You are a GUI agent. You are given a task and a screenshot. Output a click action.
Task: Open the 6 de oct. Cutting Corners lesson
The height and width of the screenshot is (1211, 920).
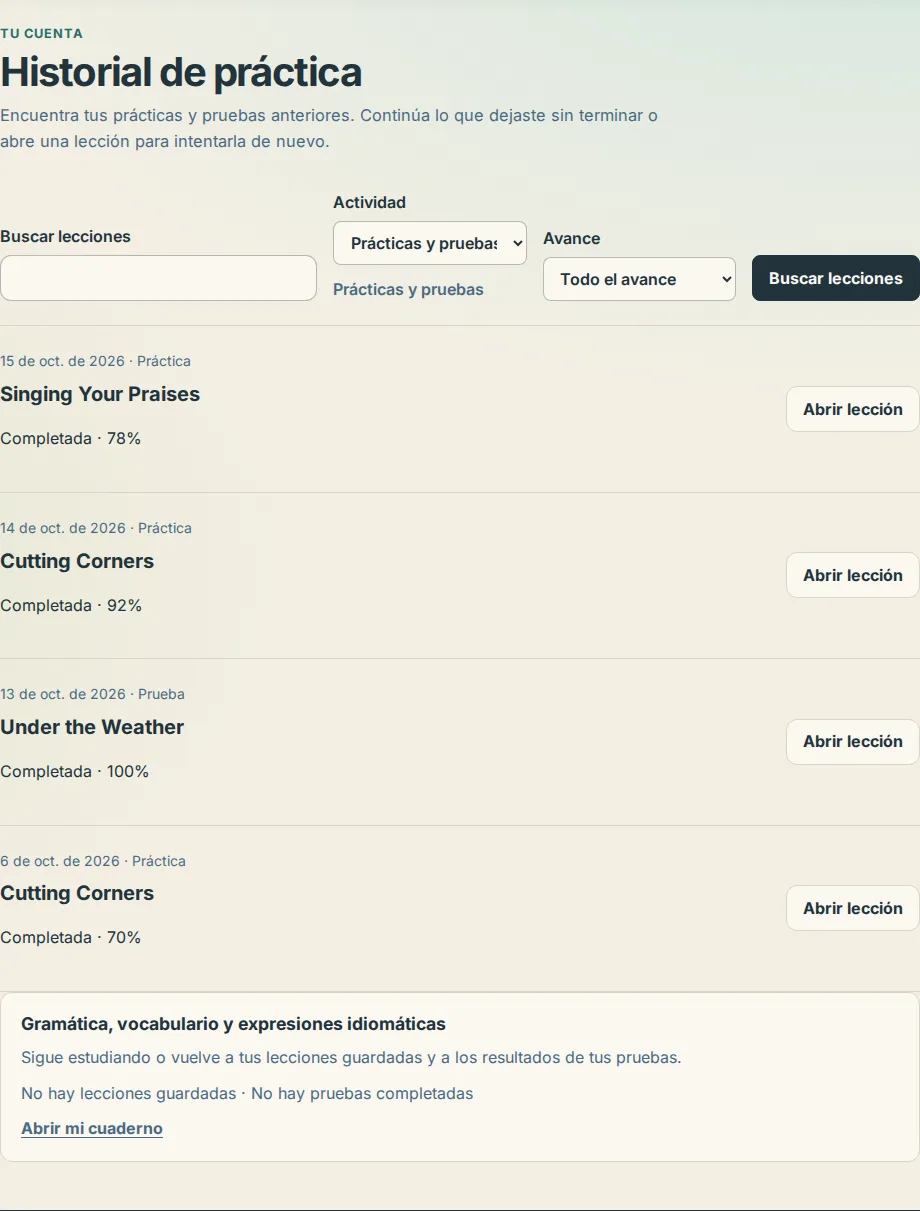pos(853,908)
